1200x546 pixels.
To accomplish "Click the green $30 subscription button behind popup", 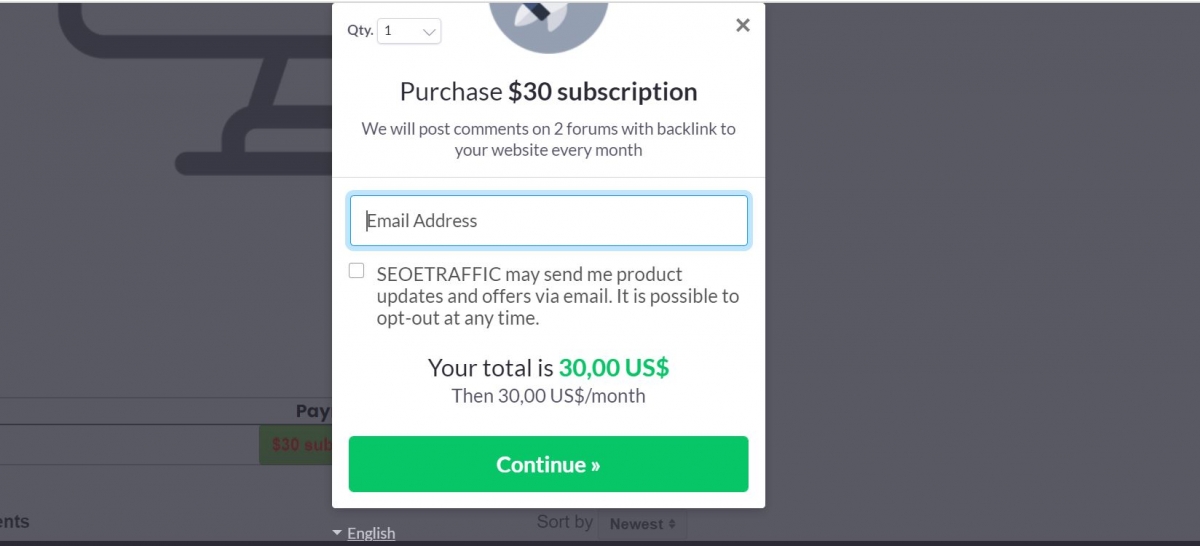I will [296, 444].
